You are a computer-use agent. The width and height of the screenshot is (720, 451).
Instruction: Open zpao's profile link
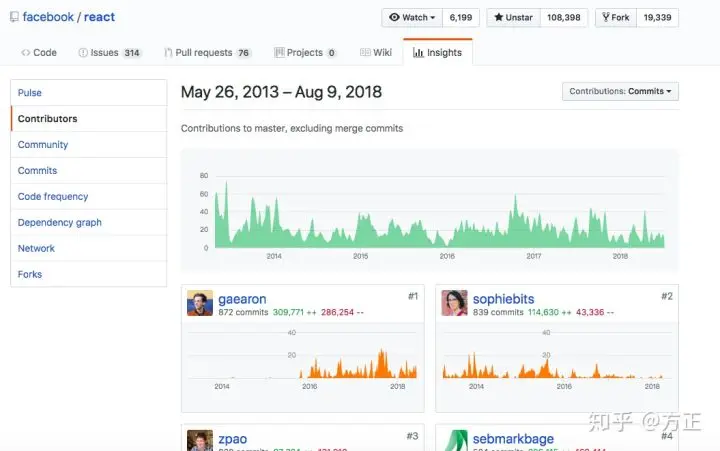[233, 439]
